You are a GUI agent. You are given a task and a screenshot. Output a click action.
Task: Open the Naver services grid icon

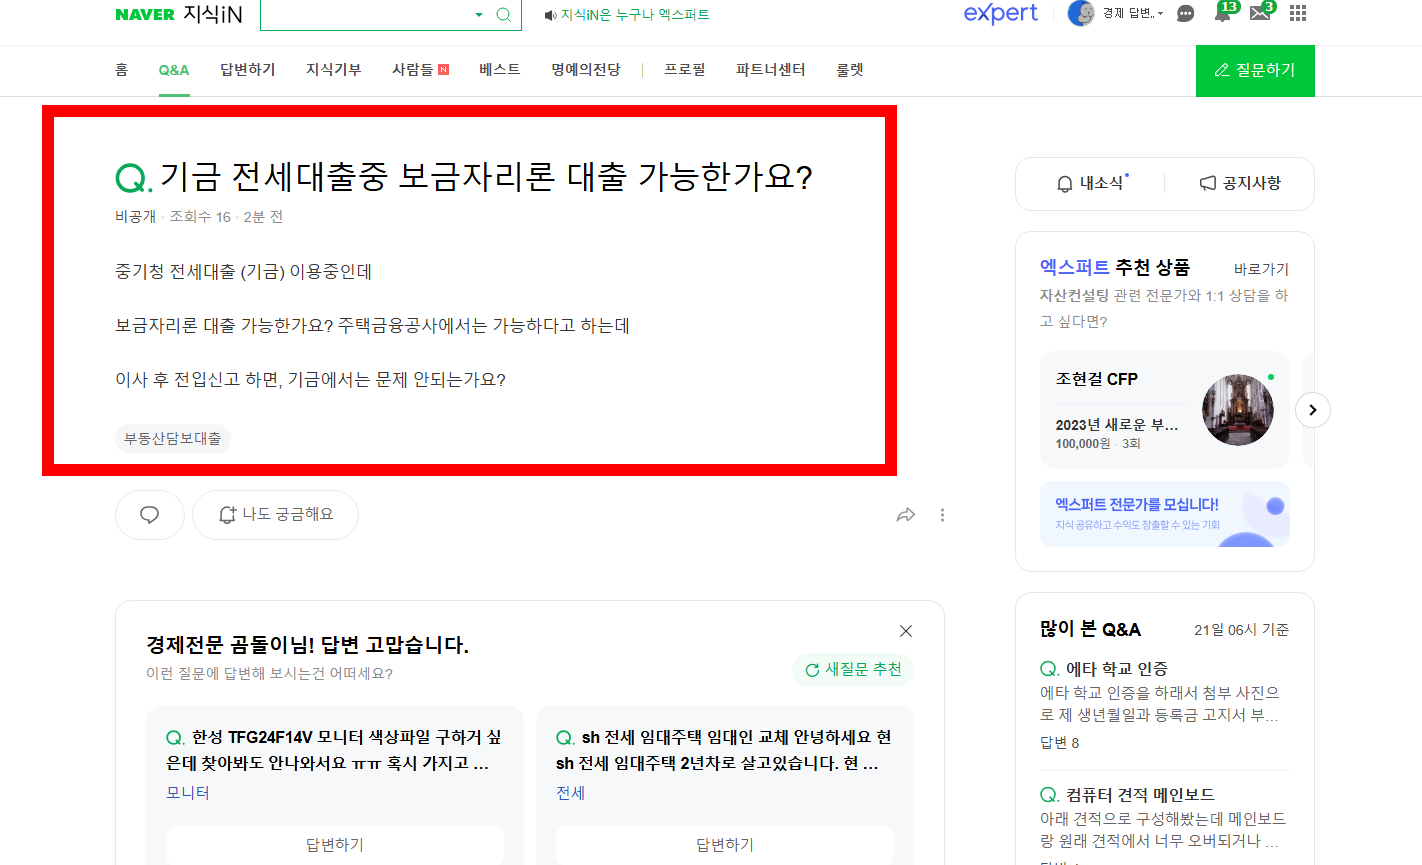[1298, 13]
